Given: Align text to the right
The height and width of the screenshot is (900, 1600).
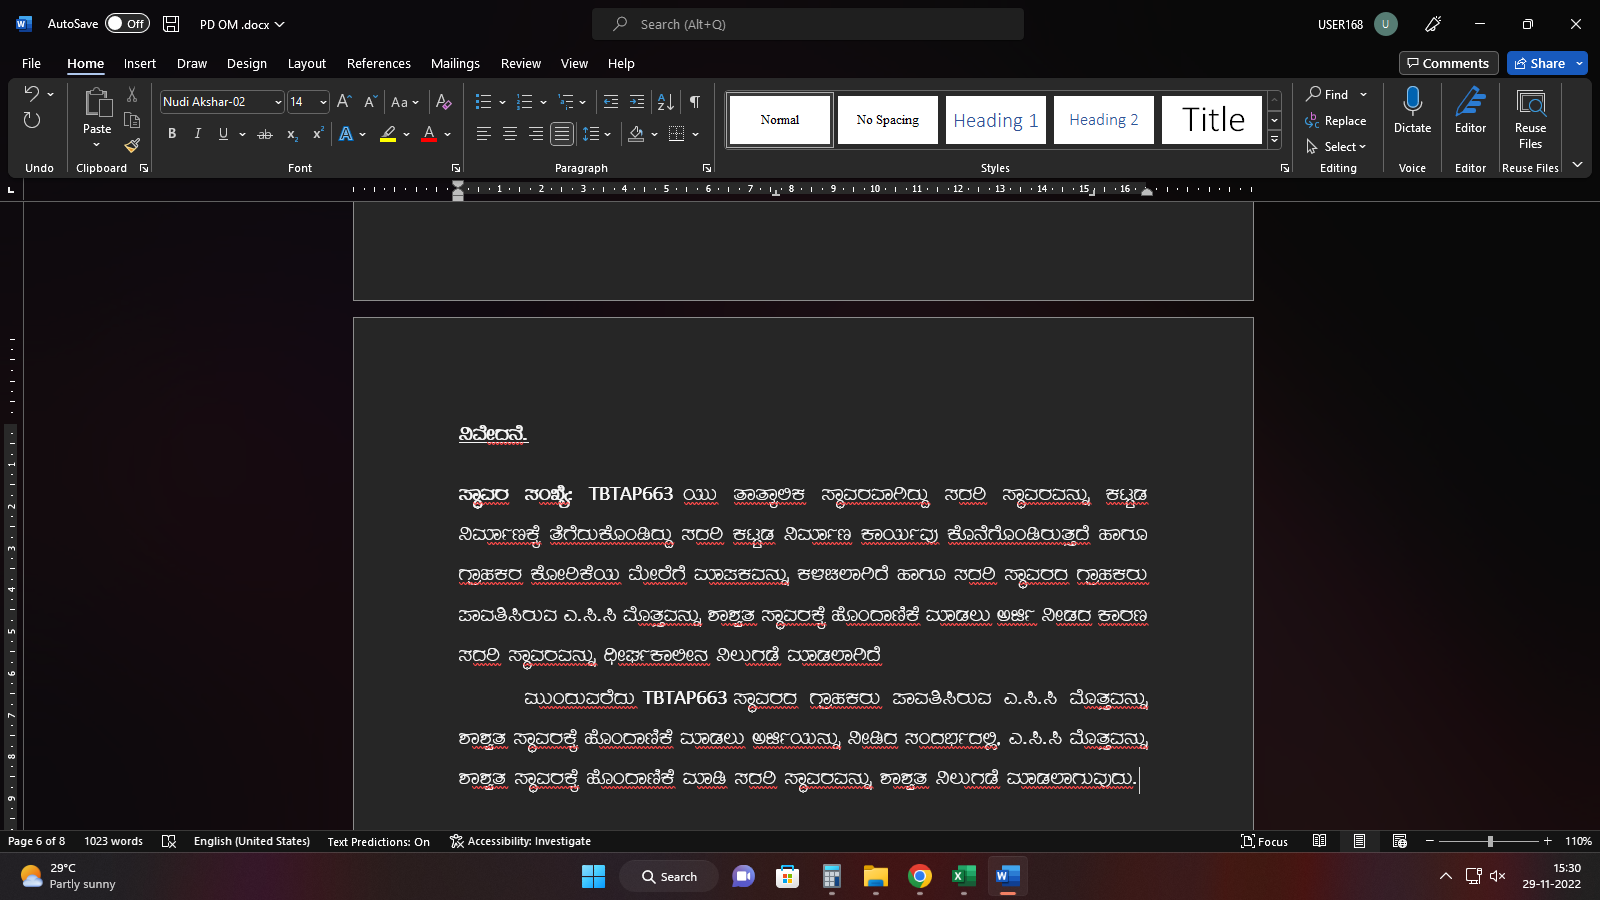Looking at the screenshot, I should (535, 134).
